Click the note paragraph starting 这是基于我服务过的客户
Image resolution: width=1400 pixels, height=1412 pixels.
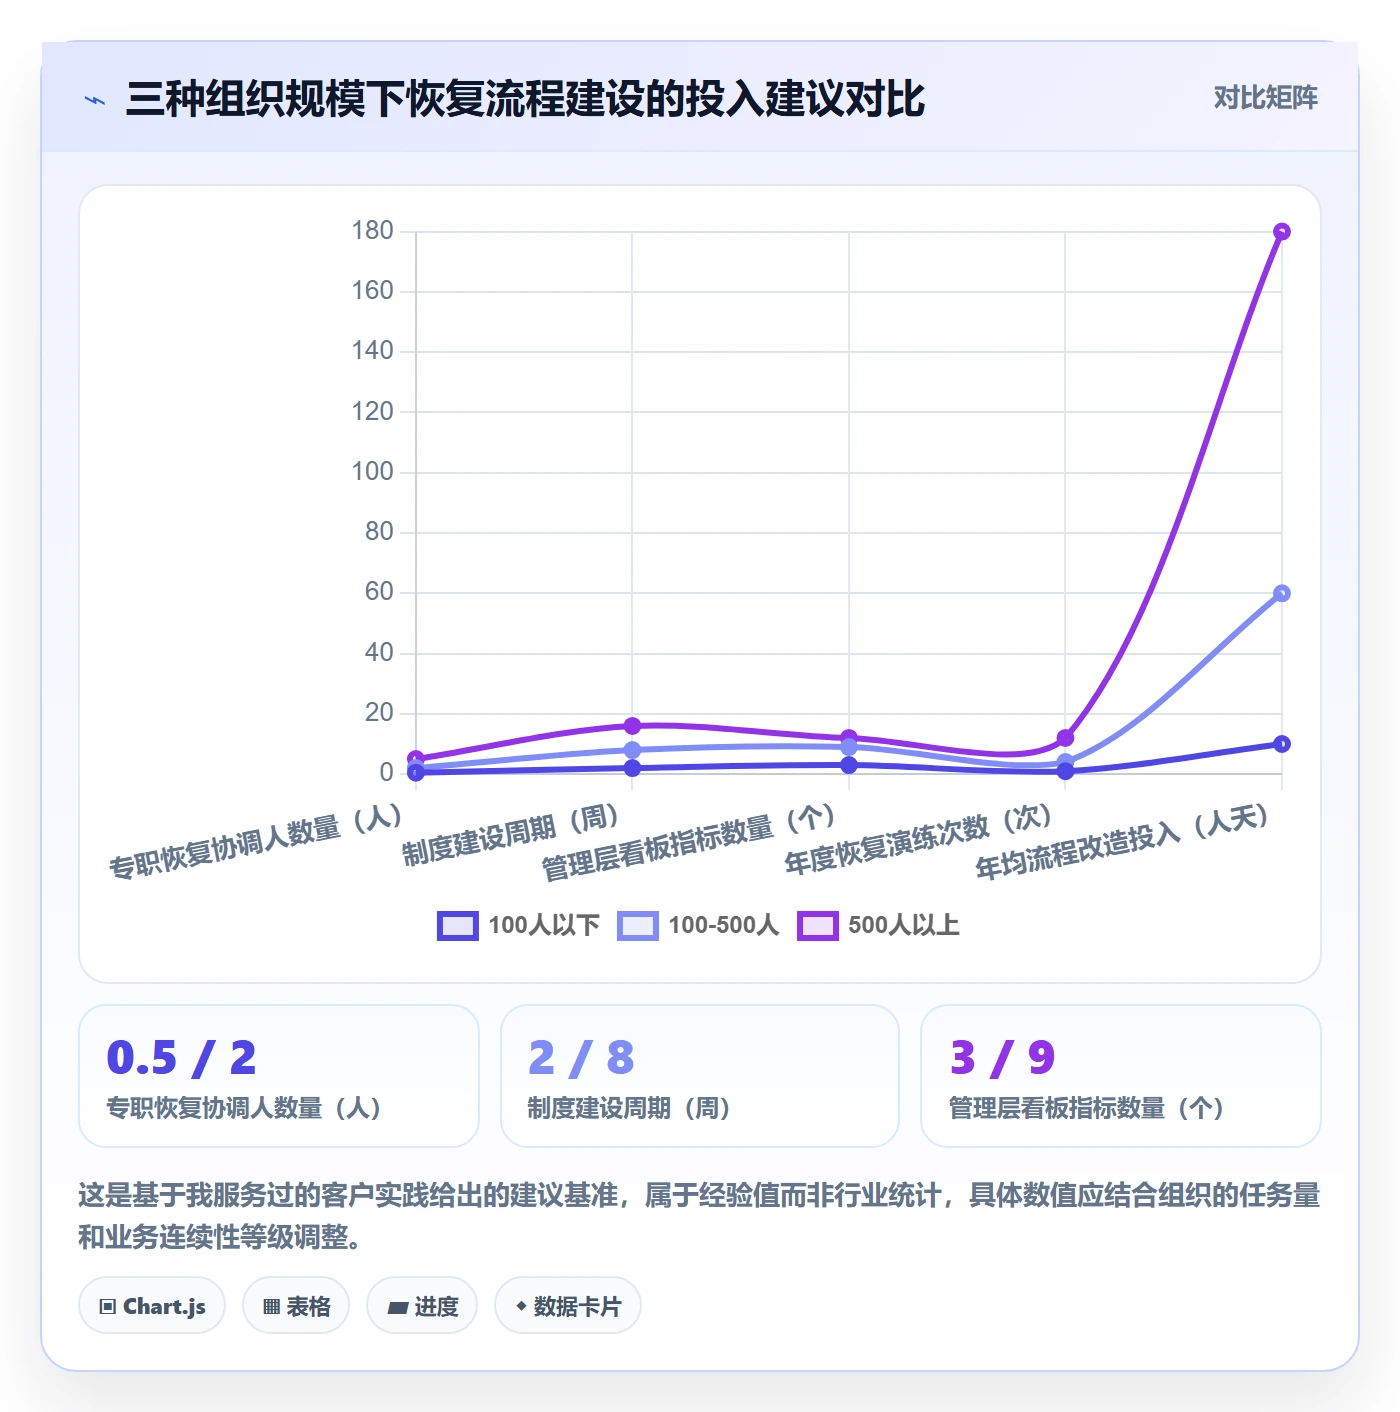click(699, 1215)
